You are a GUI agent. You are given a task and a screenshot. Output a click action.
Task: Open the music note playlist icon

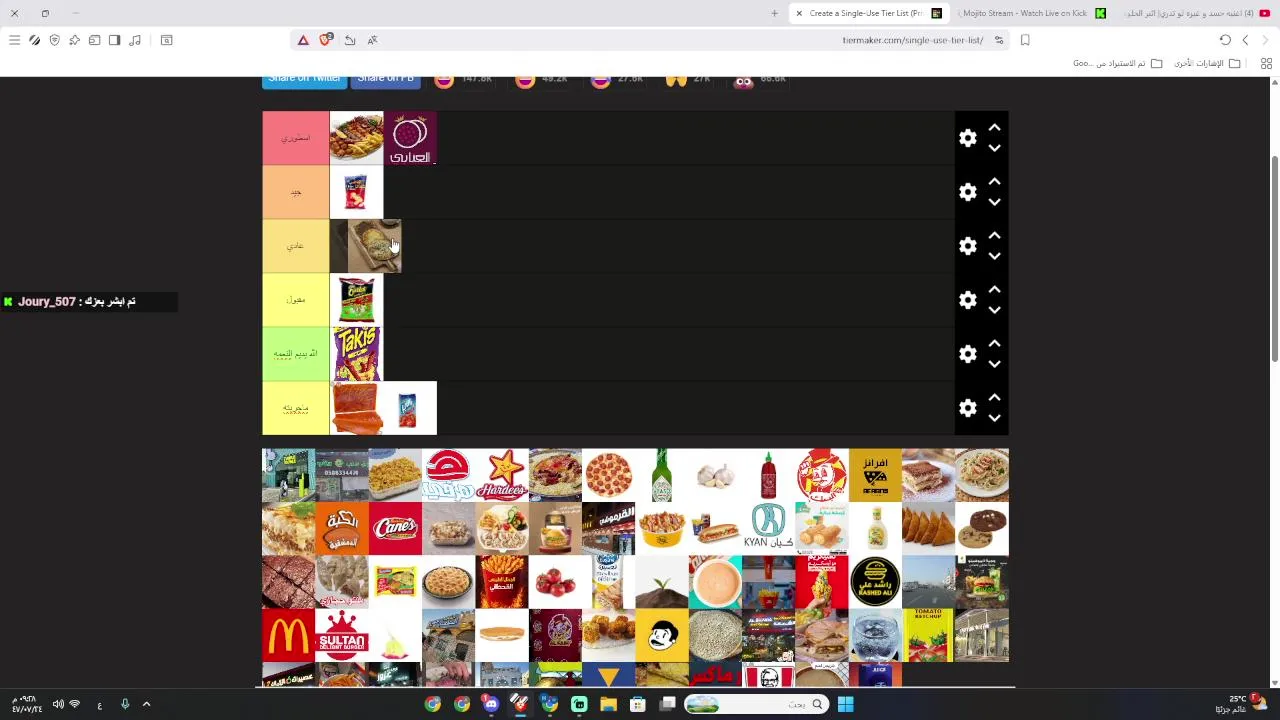(135, 40)
